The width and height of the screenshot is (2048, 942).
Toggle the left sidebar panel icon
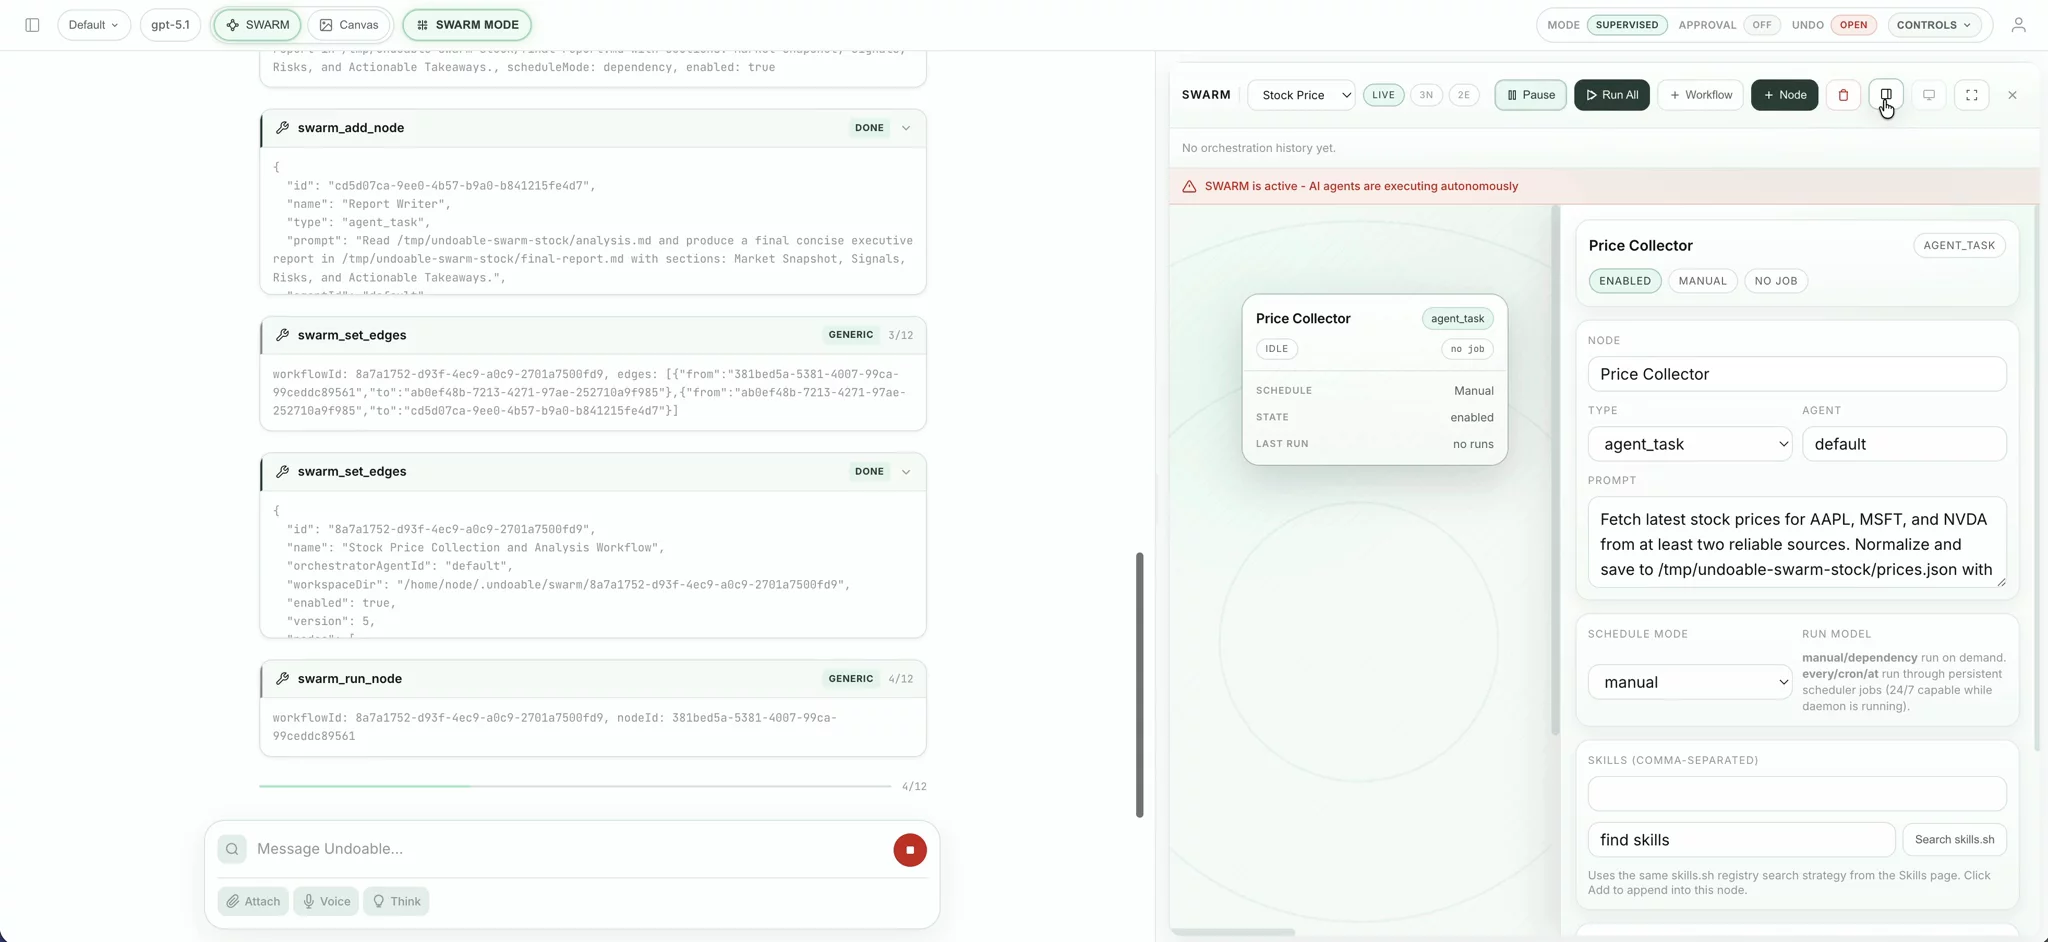[32, 25]
